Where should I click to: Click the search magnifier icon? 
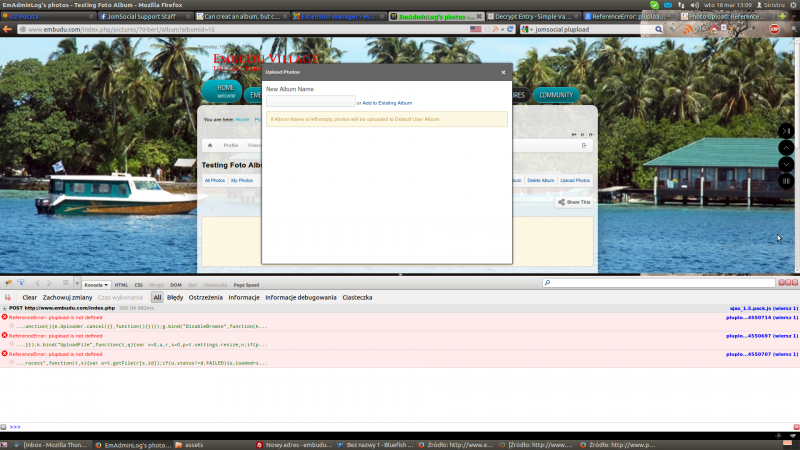[659, 30]
